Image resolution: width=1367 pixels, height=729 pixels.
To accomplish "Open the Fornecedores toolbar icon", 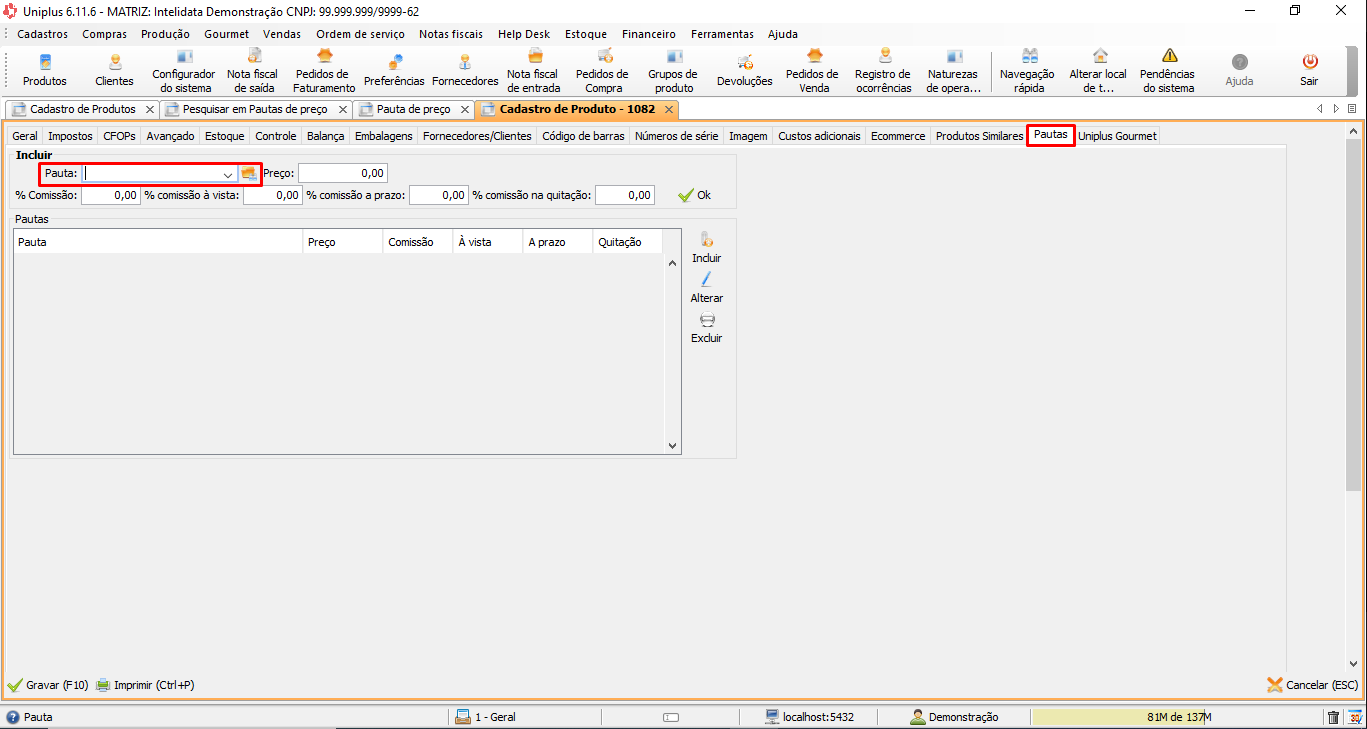I will (465, 70).
